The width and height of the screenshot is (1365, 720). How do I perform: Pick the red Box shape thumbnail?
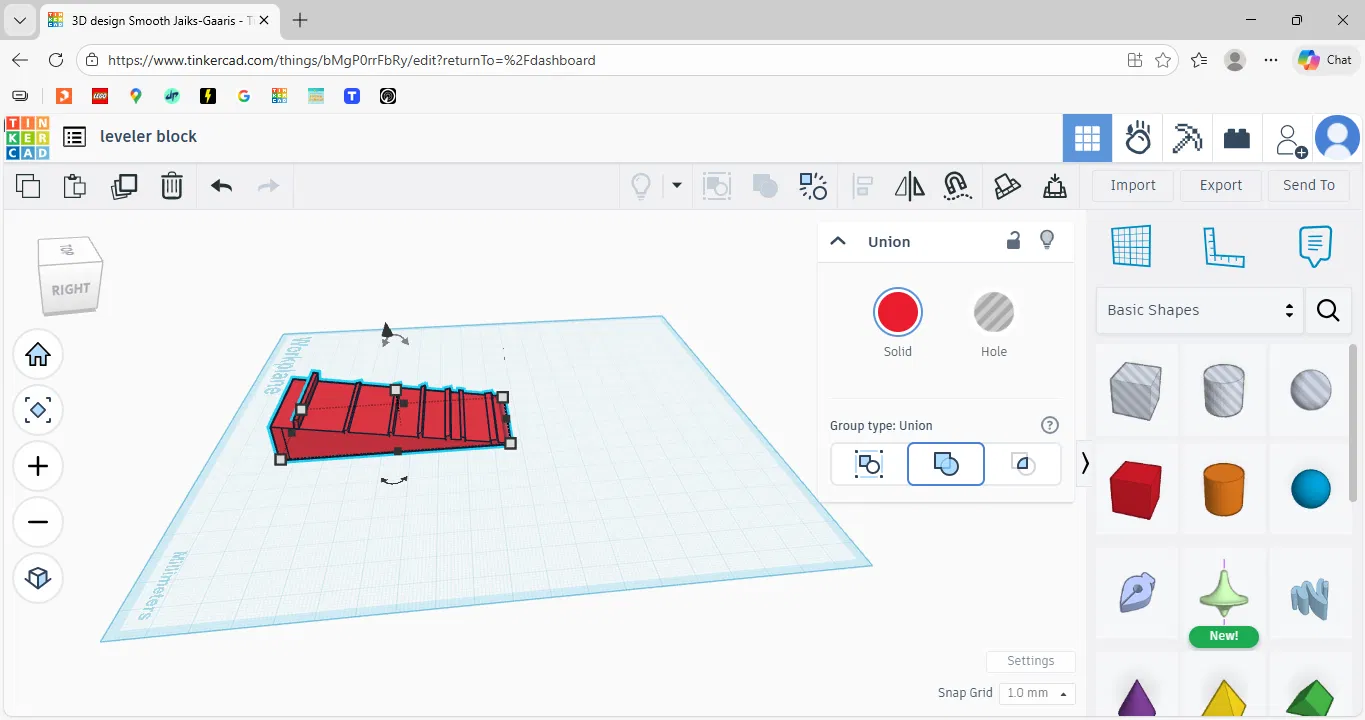(x=1136, y=490)
